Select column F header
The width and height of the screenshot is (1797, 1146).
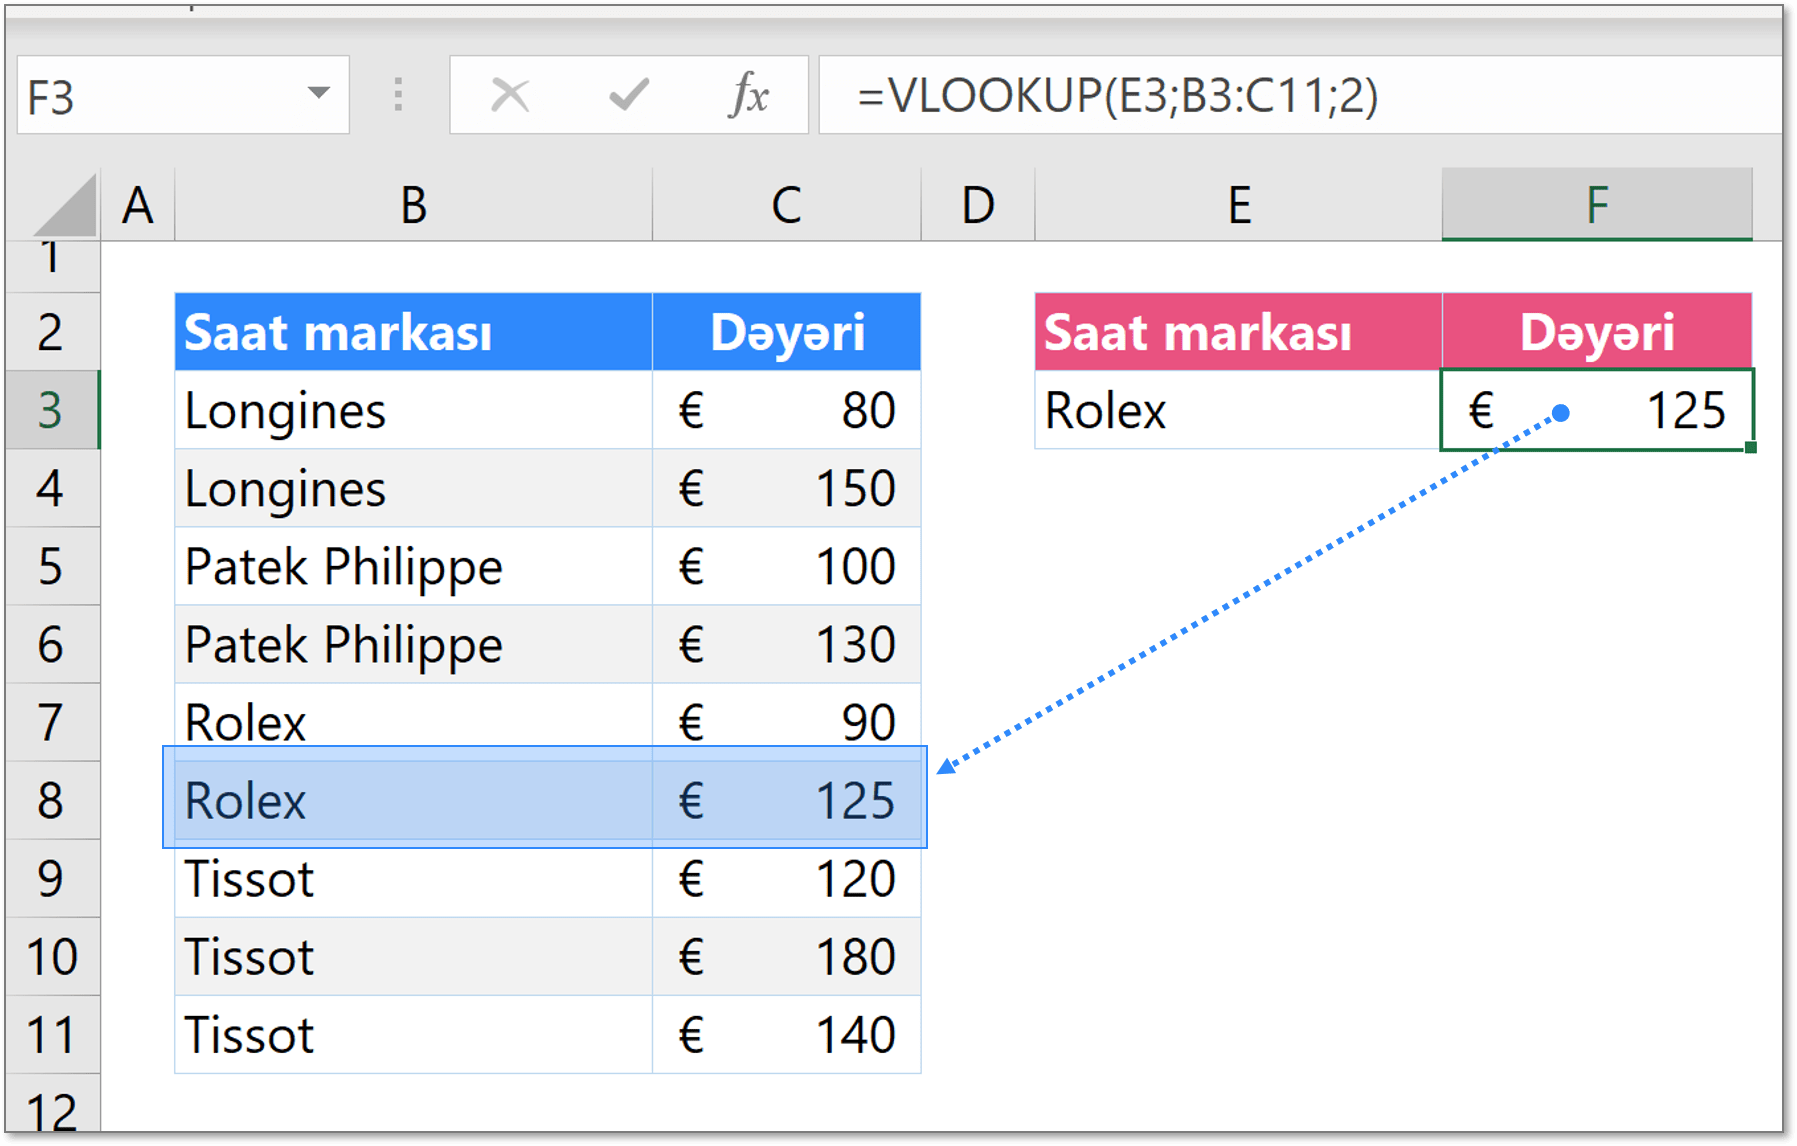(1597, 206)
